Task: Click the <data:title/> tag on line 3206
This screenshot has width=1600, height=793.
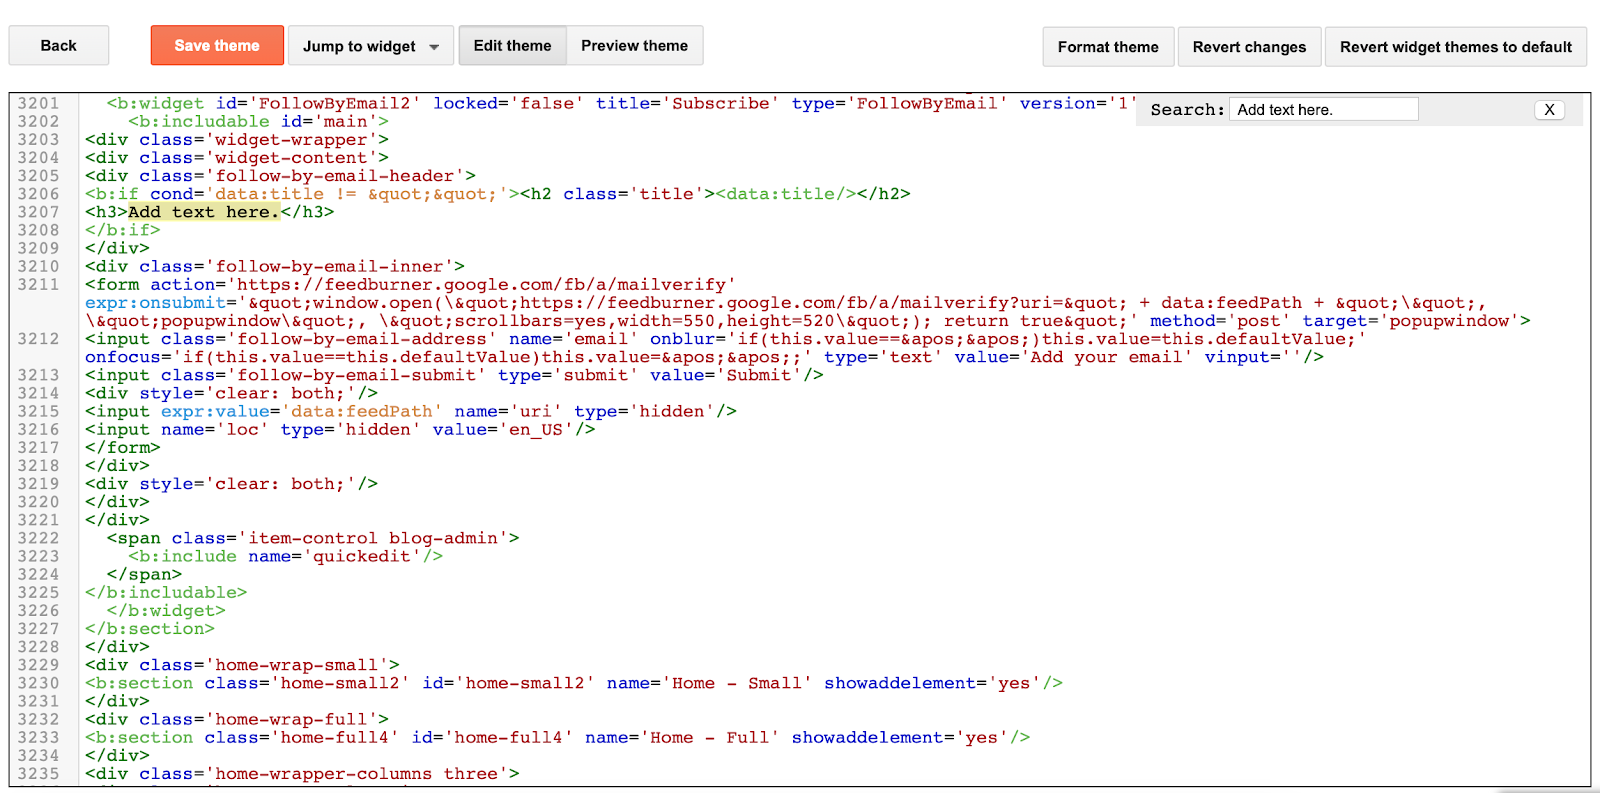Action: tap(785, 194)
